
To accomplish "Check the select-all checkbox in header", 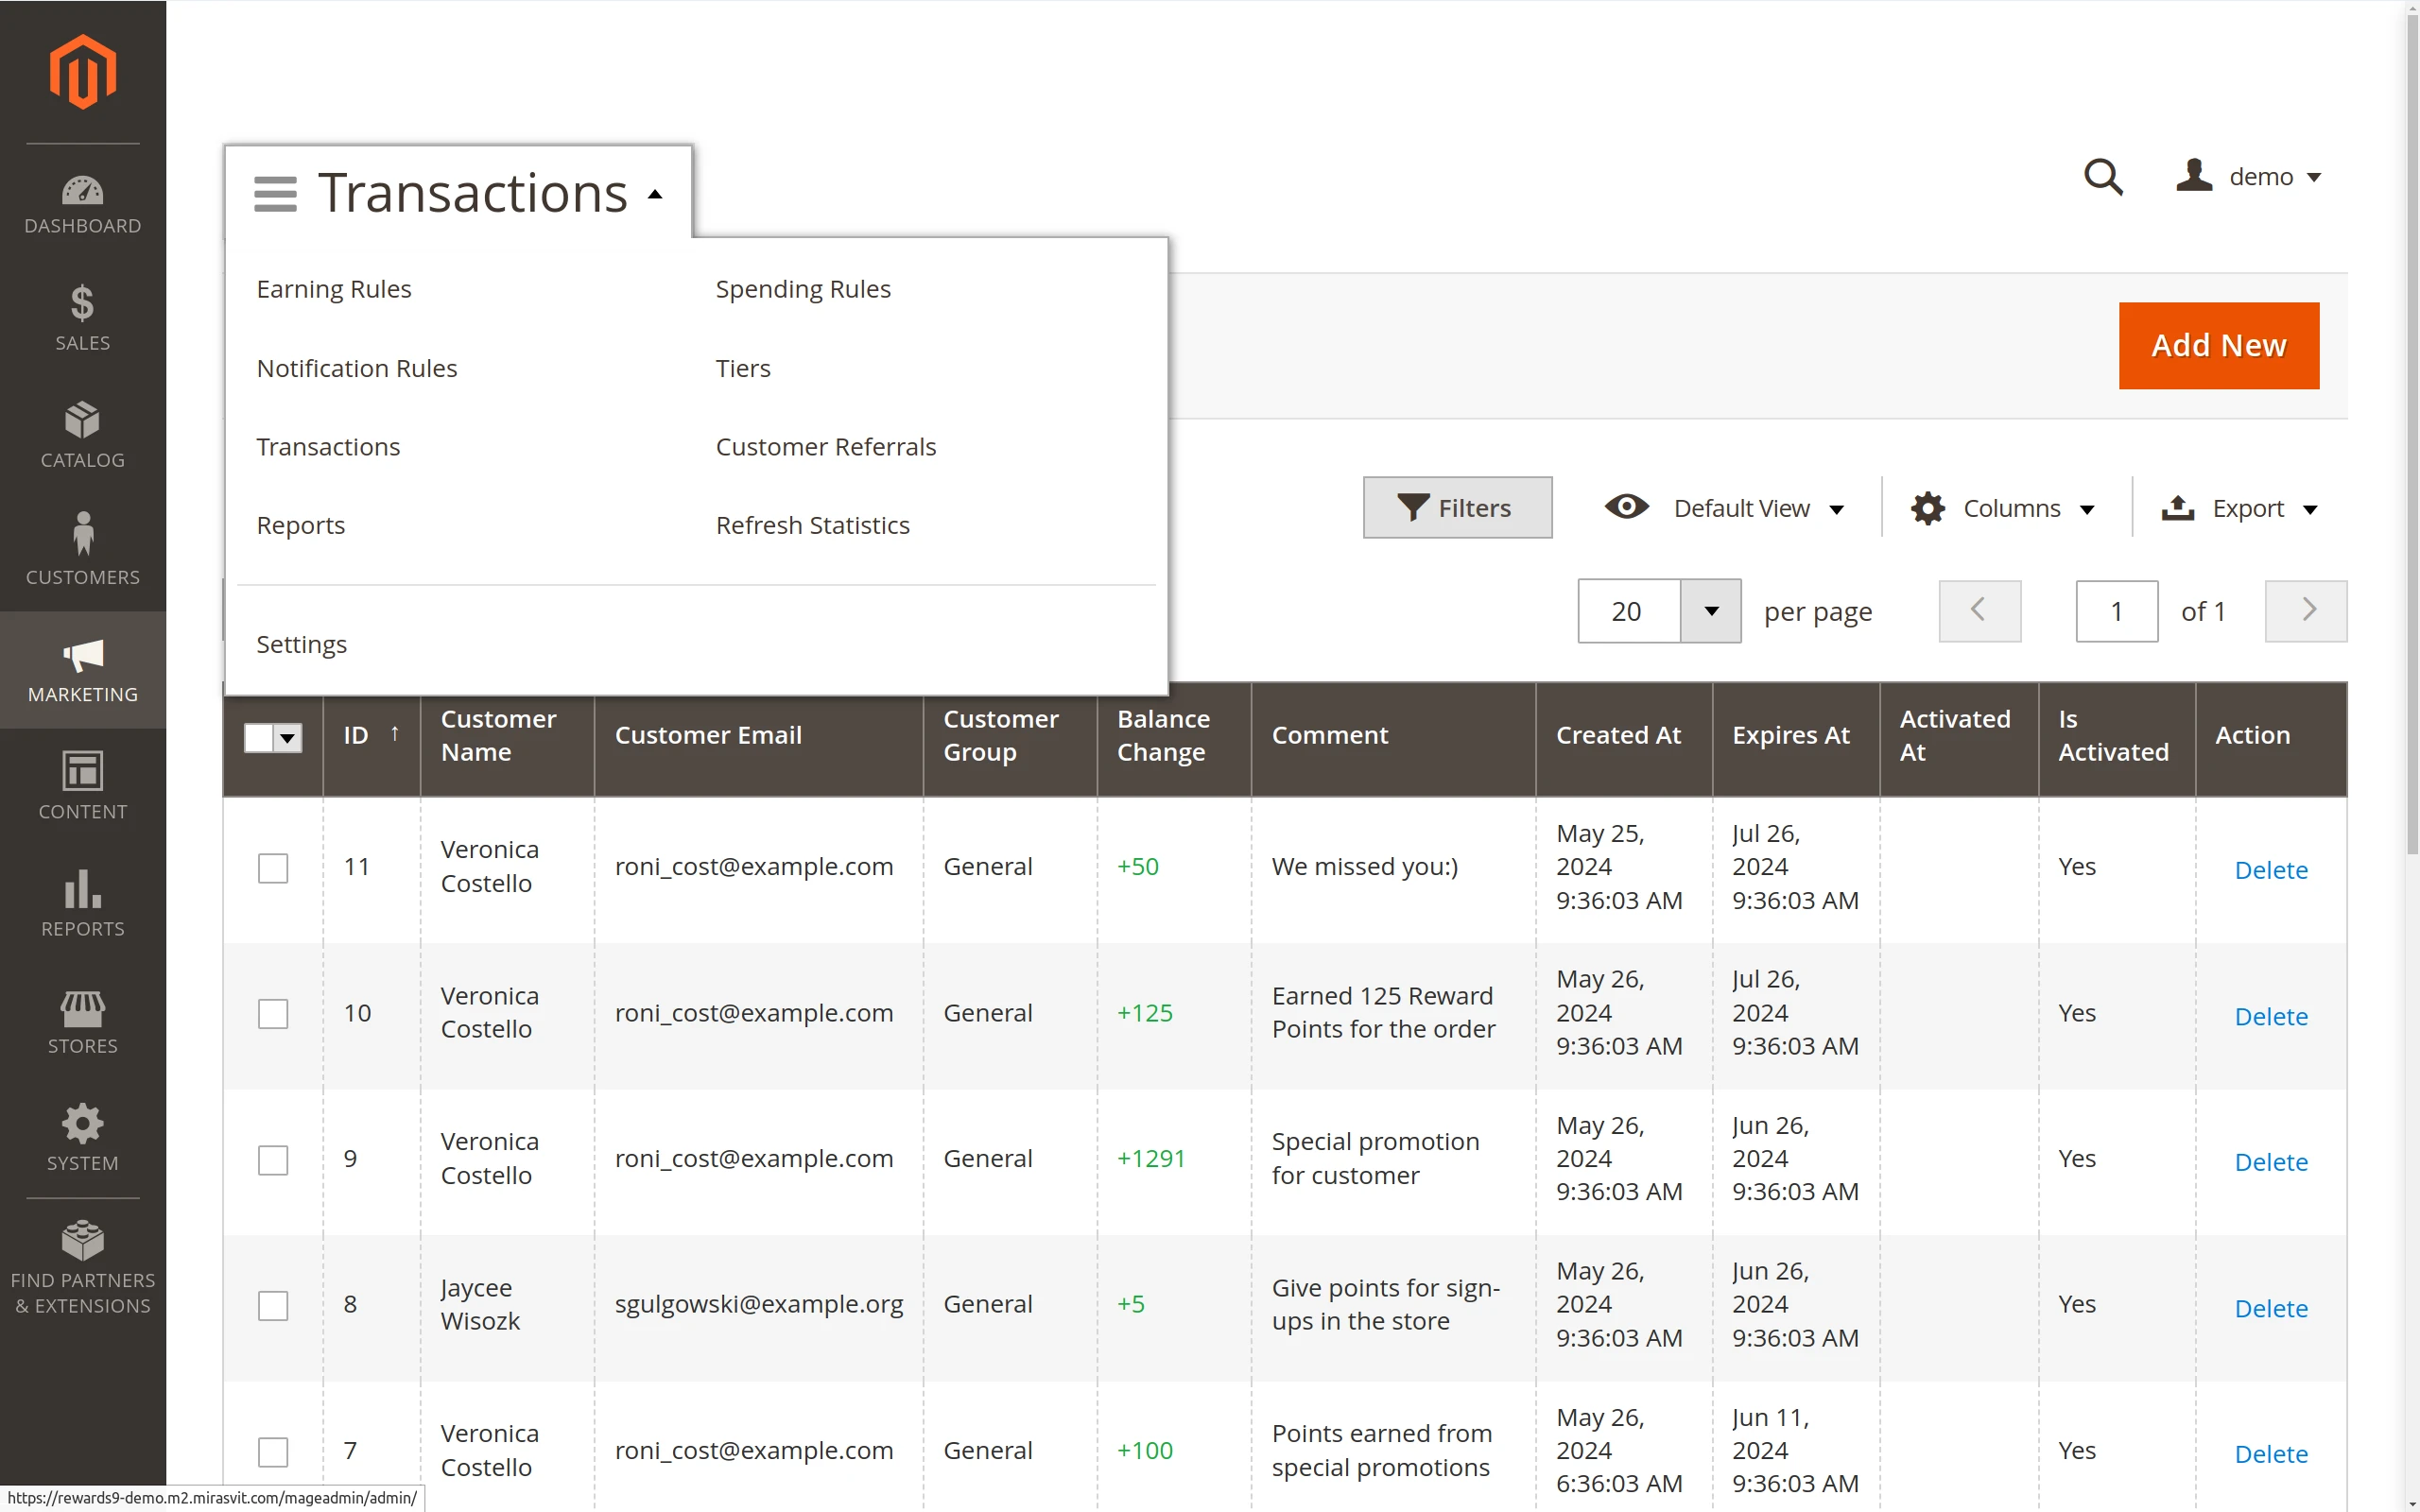I will (258, 737).
